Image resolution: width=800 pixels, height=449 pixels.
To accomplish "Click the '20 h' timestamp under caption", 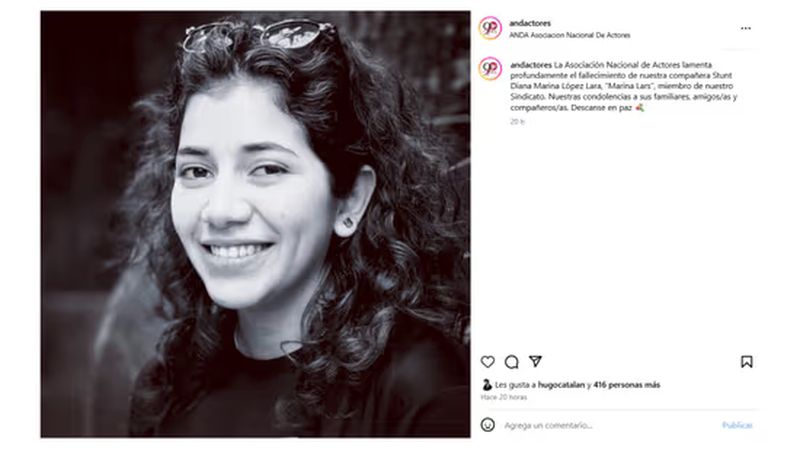I will tap(517, 121).
